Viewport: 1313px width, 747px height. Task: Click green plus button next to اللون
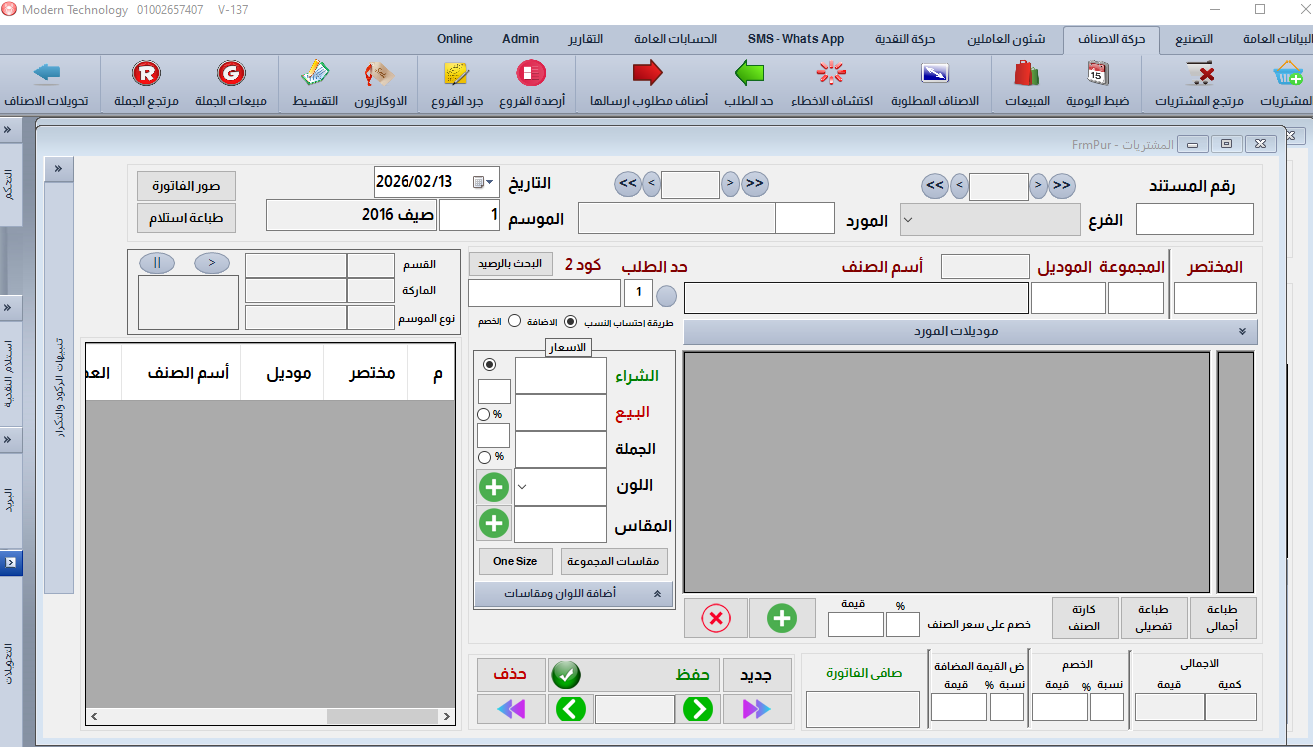click(494, 487)
